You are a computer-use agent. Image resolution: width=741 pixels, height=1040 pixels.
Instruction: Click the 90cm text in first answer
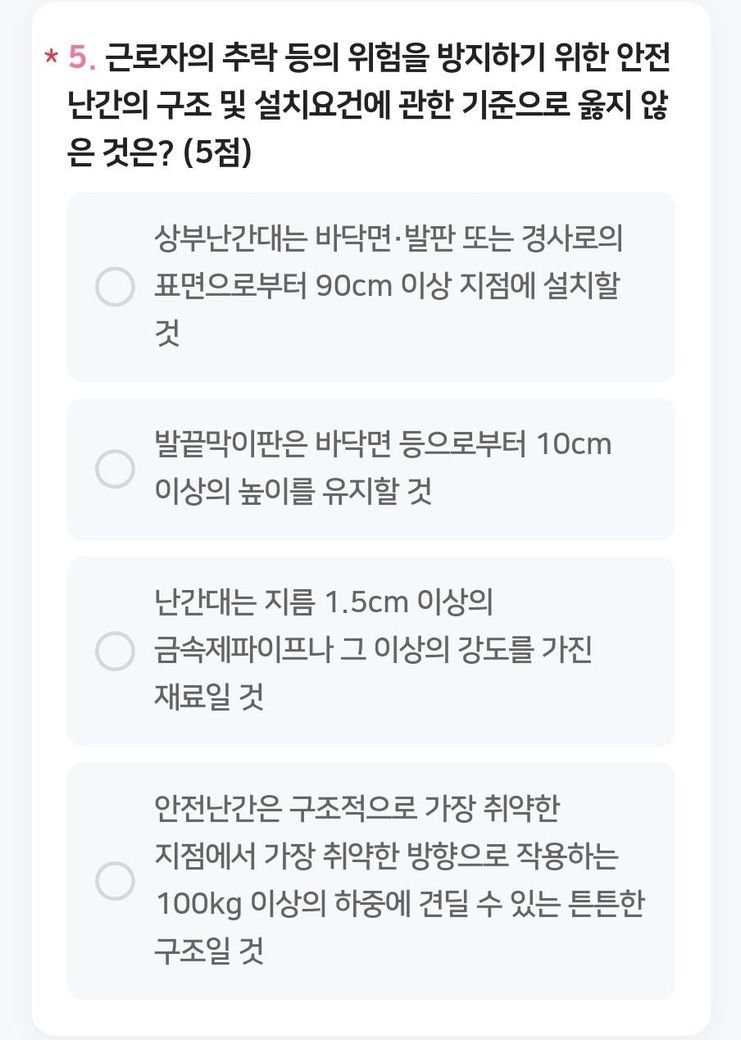pos(352,288)
